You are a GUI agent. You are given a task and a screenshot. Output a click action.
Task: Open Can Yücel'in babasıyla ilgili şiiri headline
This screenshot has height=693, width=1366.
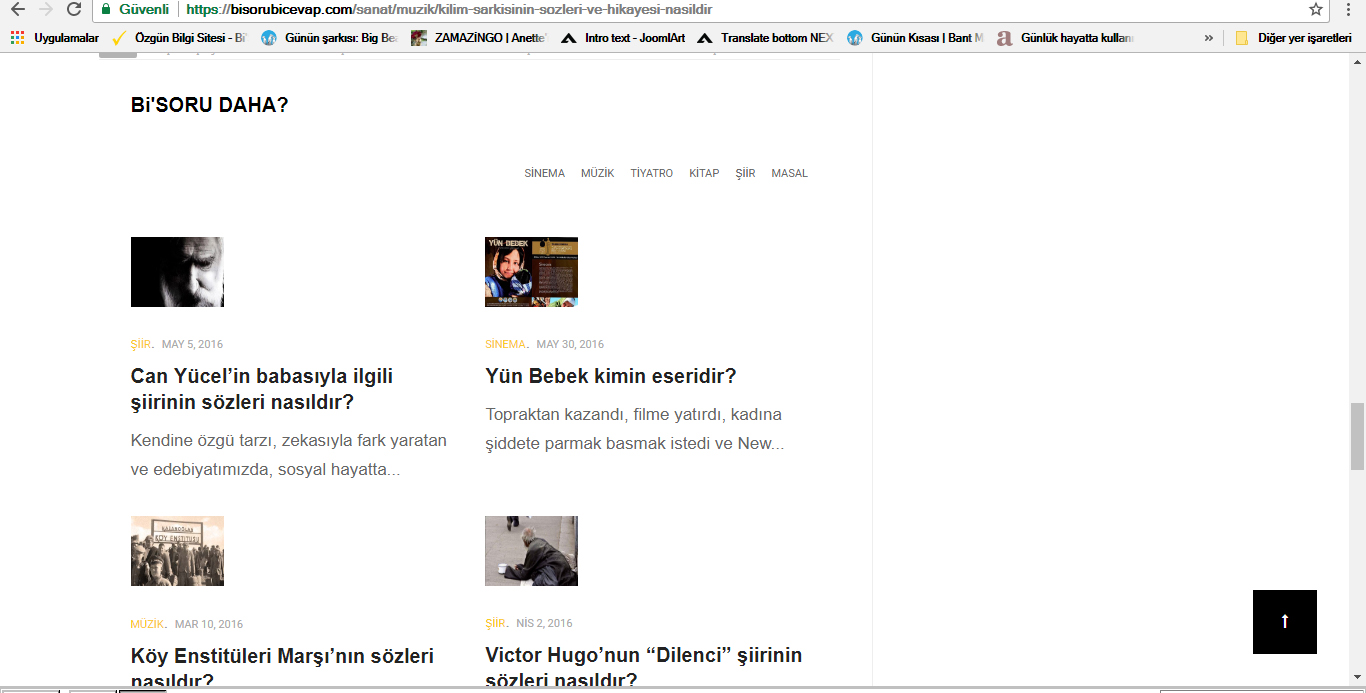point(262,389)
